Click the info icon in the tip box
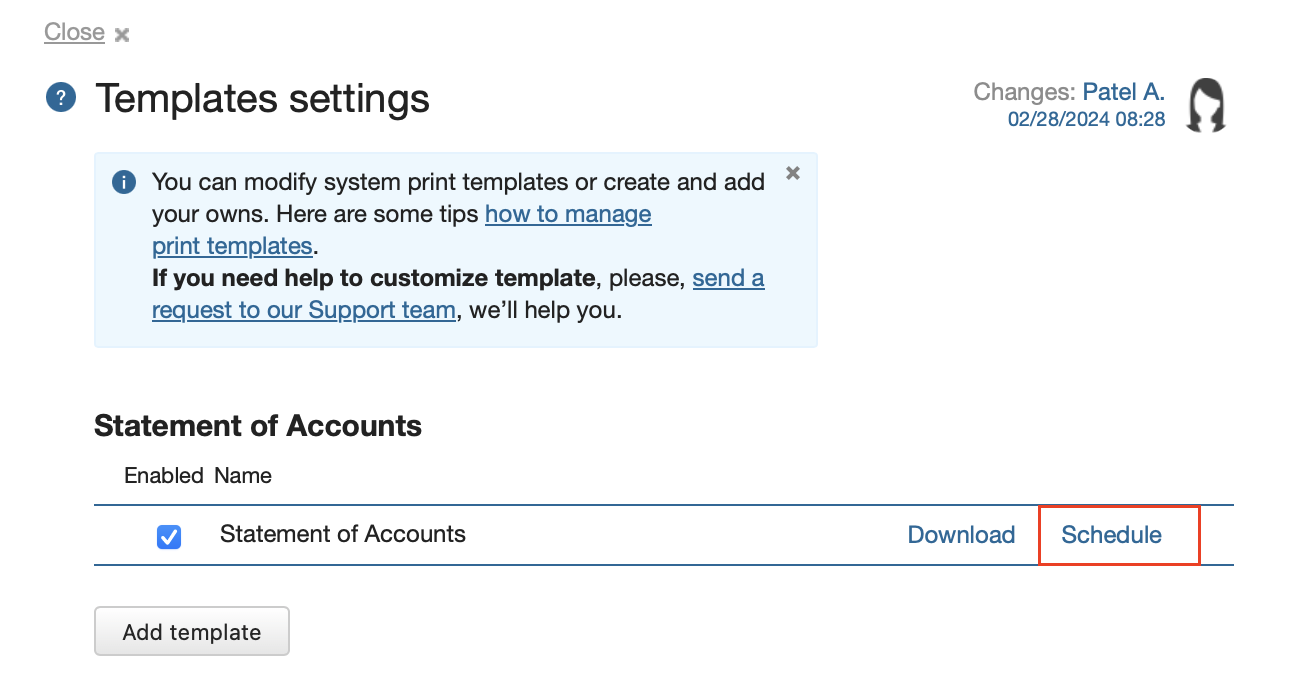Screen dimensions: 1308x684 coord(124,183)
